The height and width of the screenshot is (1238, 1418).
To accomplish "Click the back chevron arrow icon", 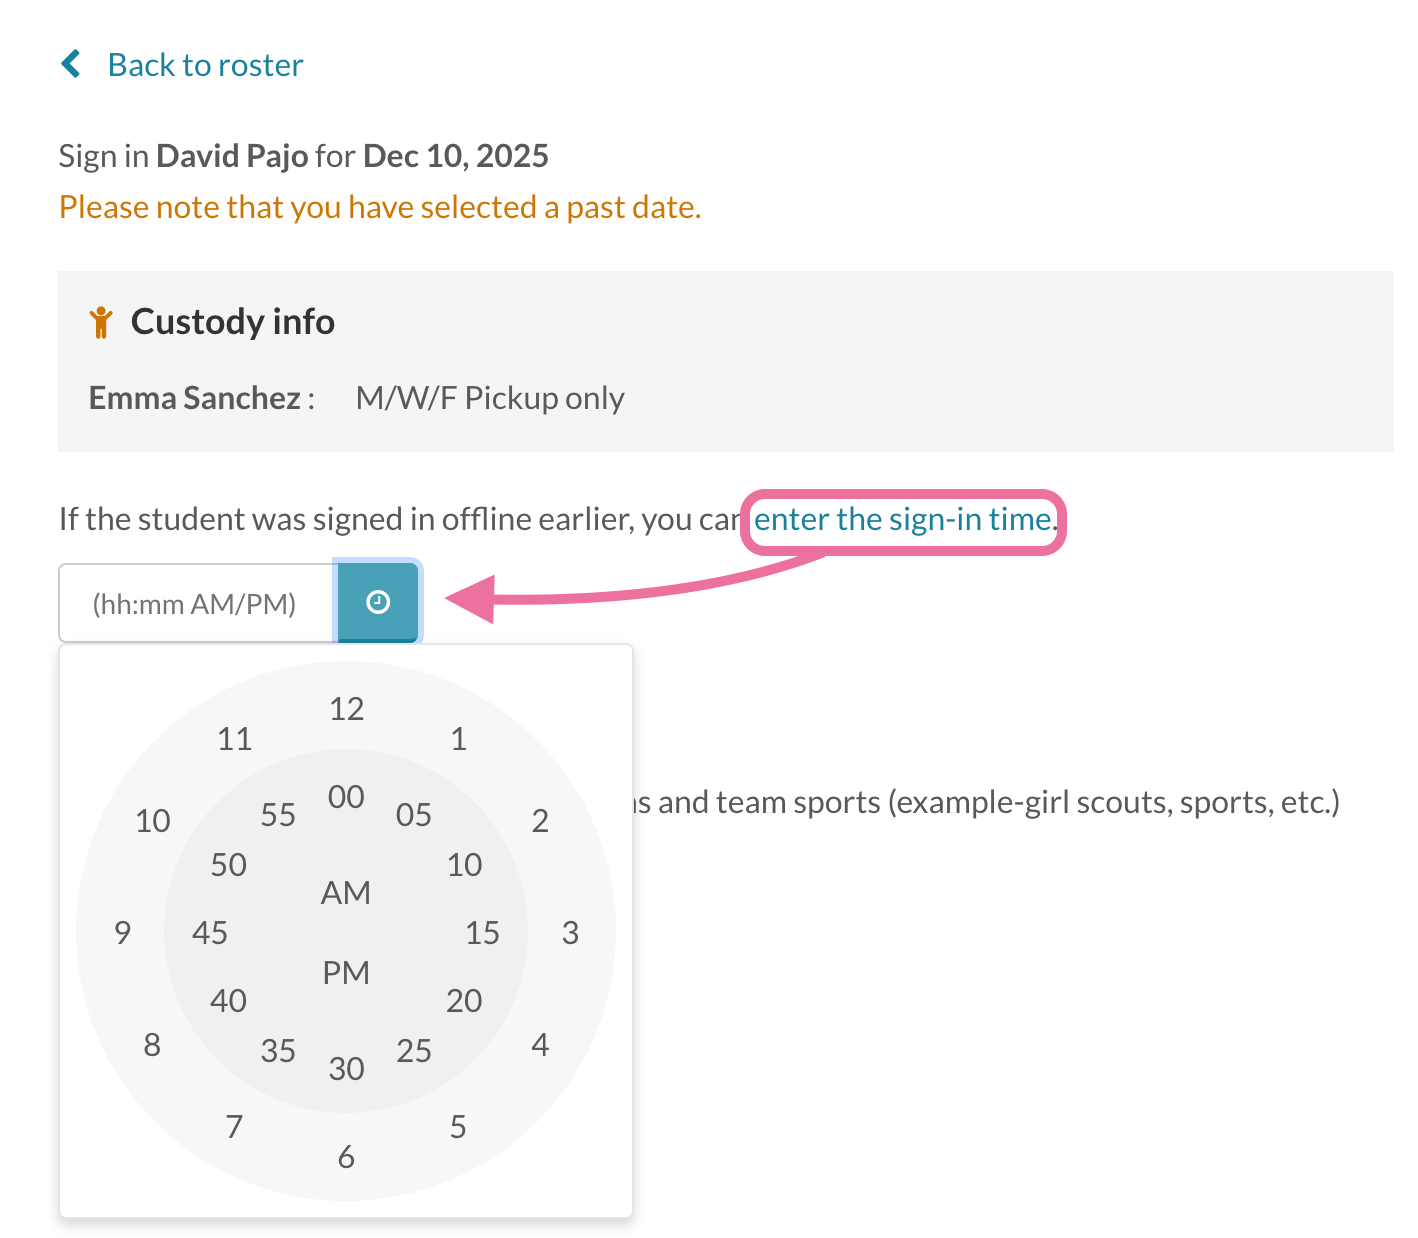I will pos(71,64).
